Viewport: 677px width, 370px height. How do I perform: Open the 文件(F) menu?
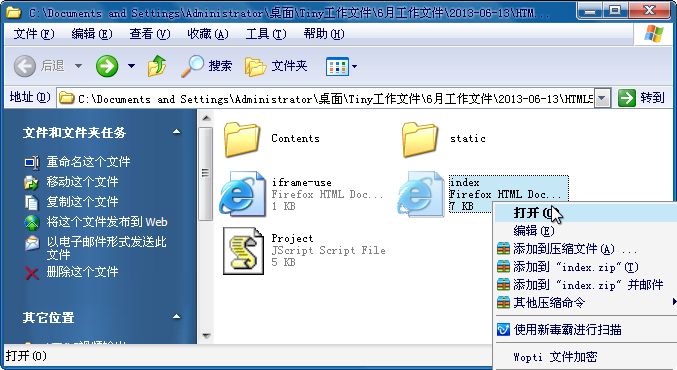(x=34, y=33)
